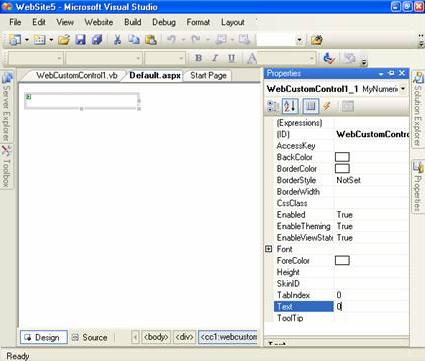Click the Foreground Color A icon
425x361 pixels.
point(252,58)
